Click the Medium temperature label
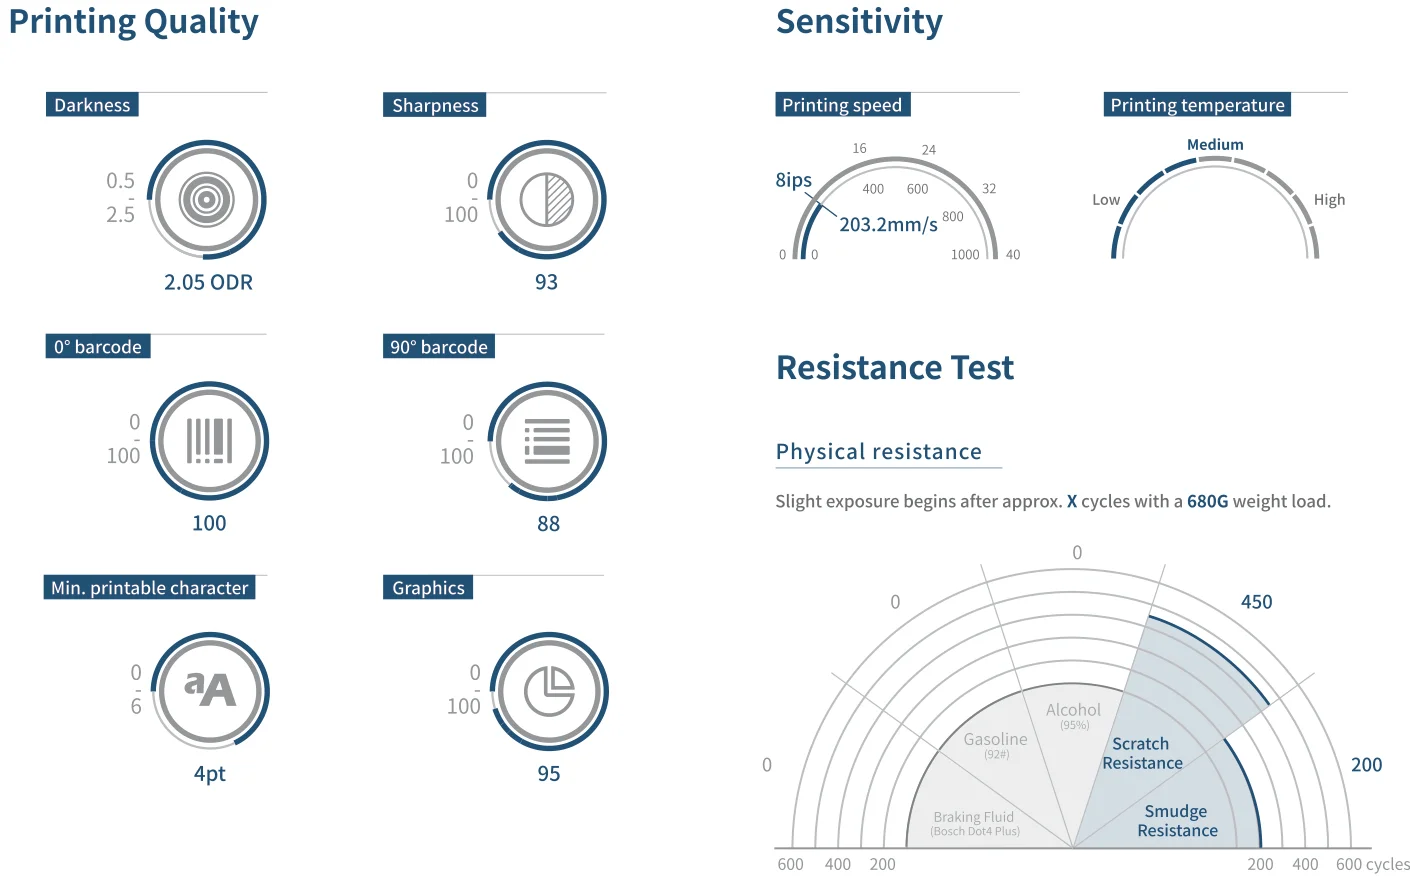 pyautogui.click(x=1215, y=145)
